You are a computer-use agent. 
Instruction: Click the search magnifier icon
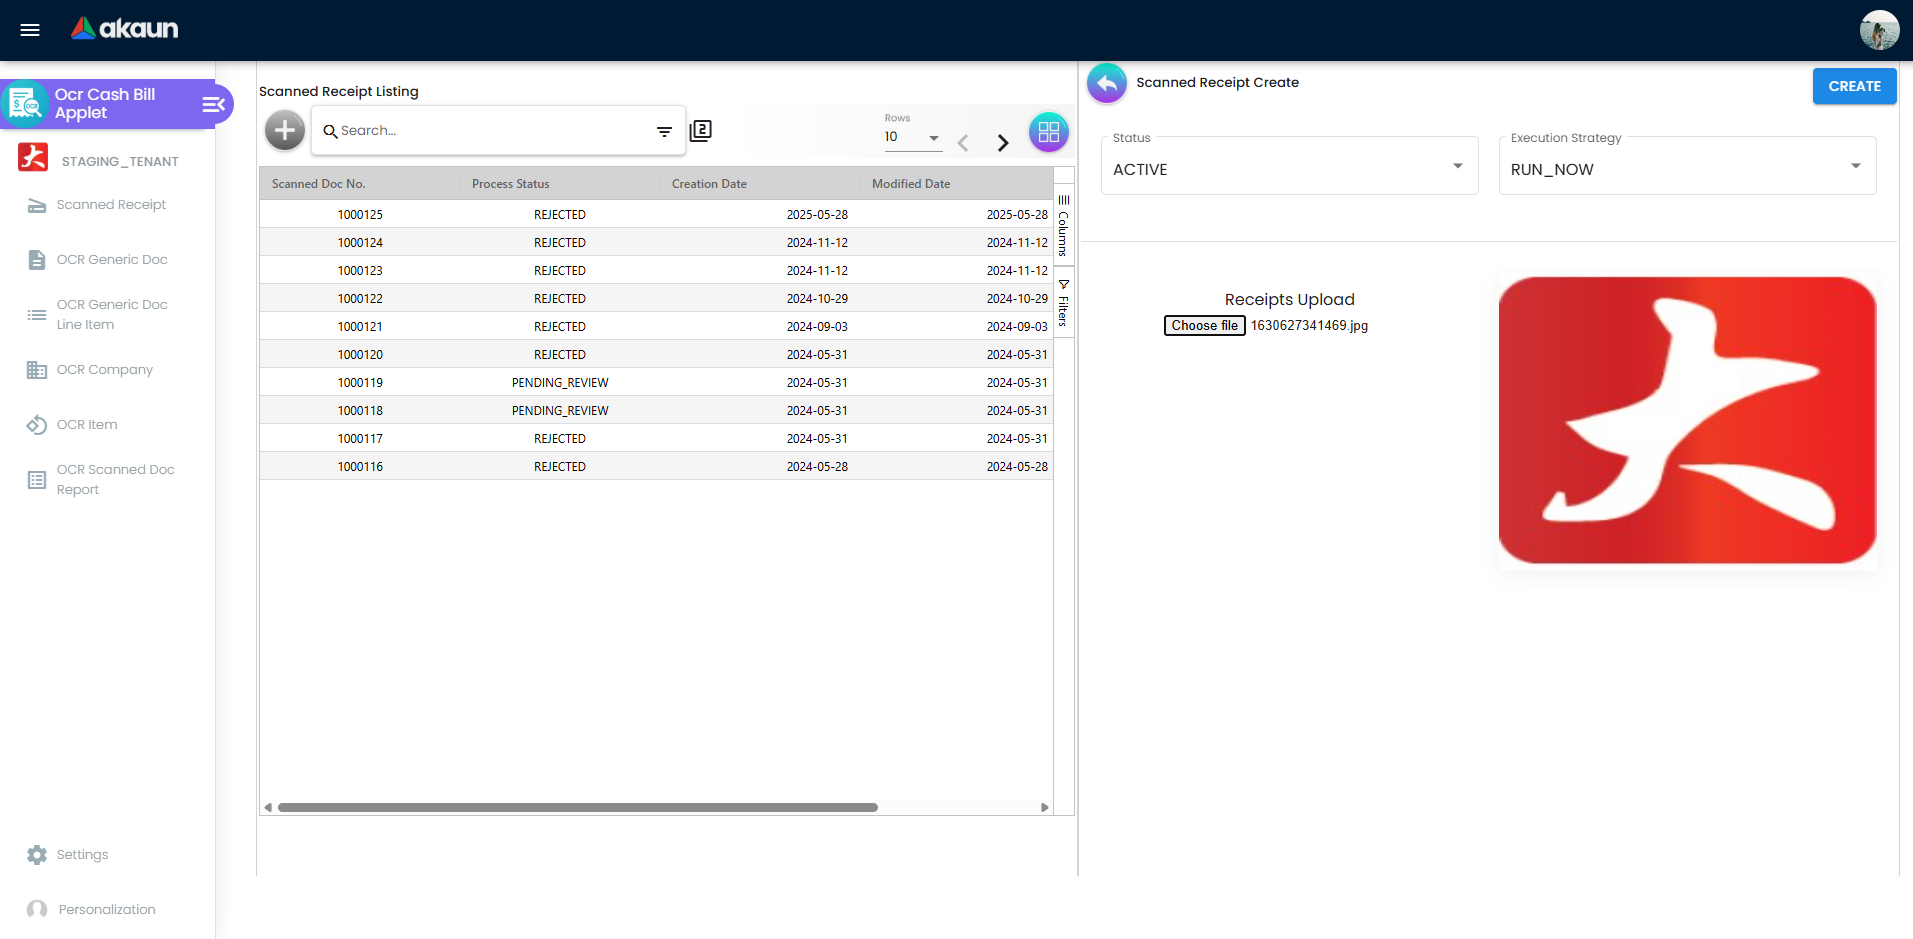pos(330,131)
